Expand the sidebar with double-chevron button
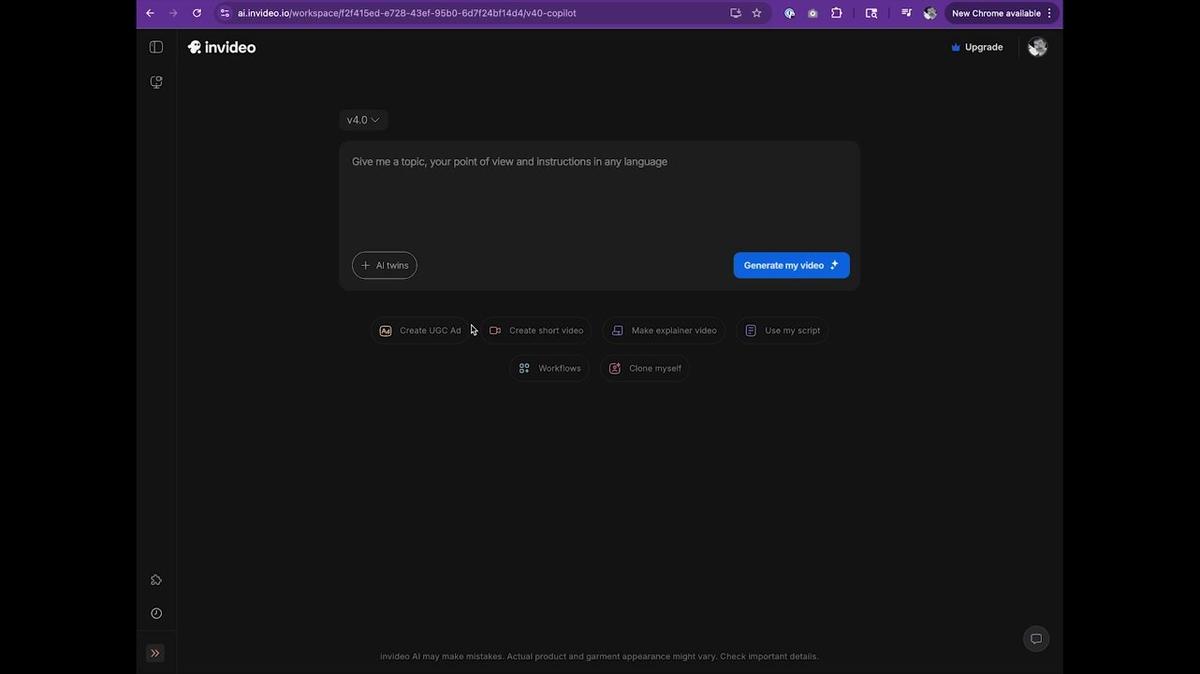 pyautogui.click(x=155, y=653)
